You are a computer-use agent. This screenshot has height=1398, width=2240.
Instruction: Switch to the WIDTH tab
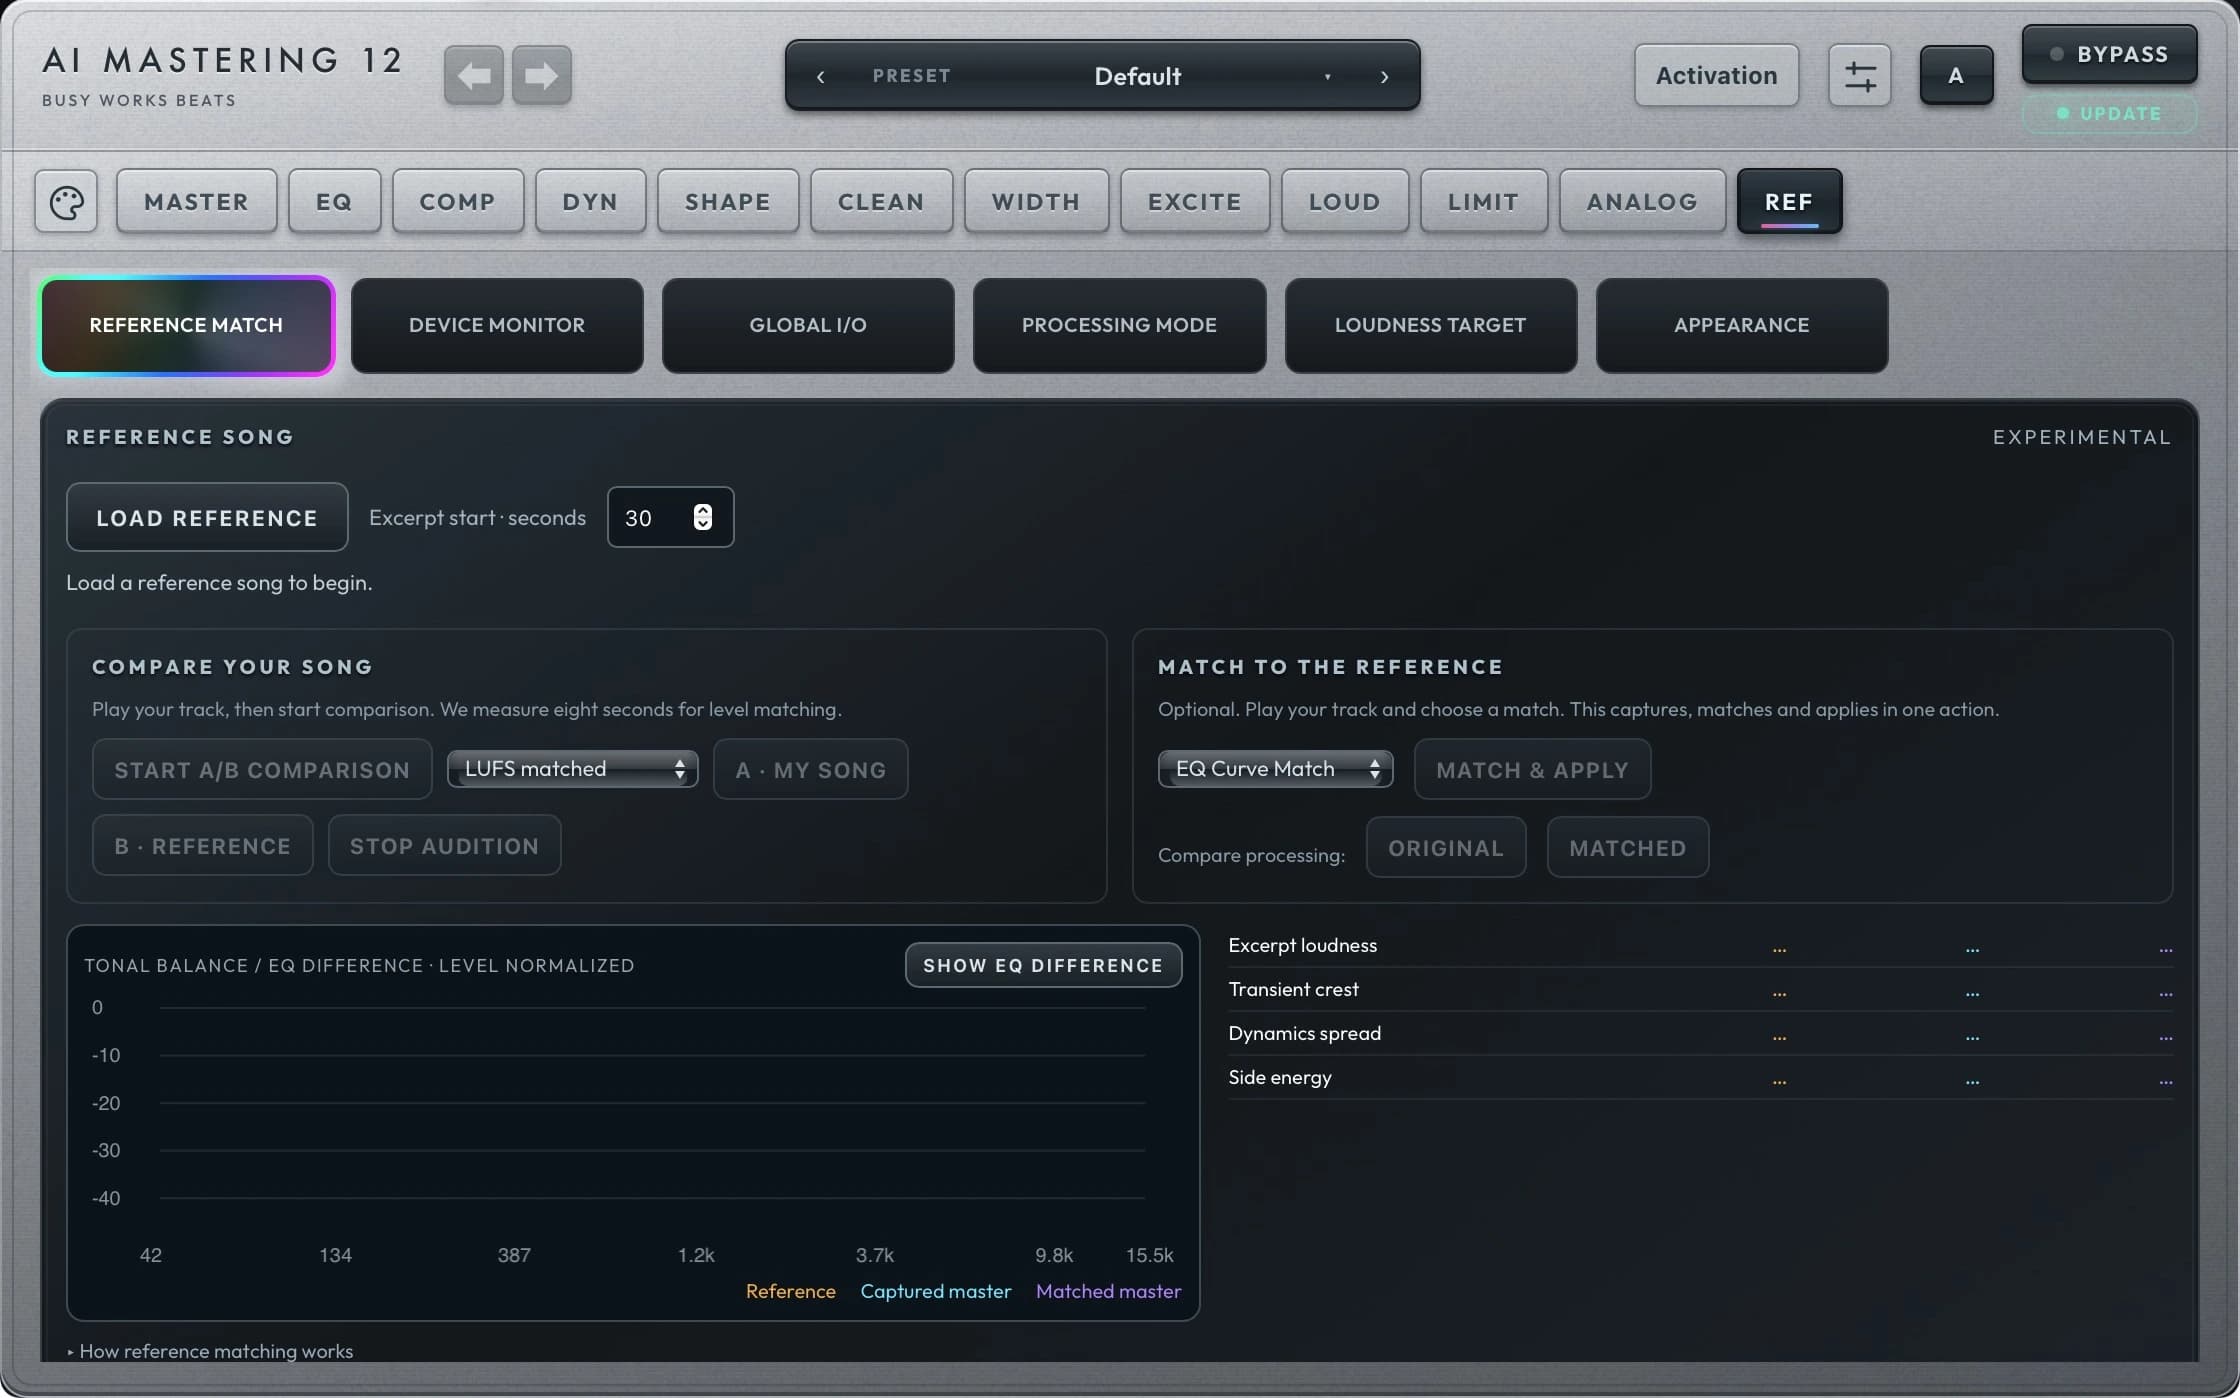point(1036,202)
